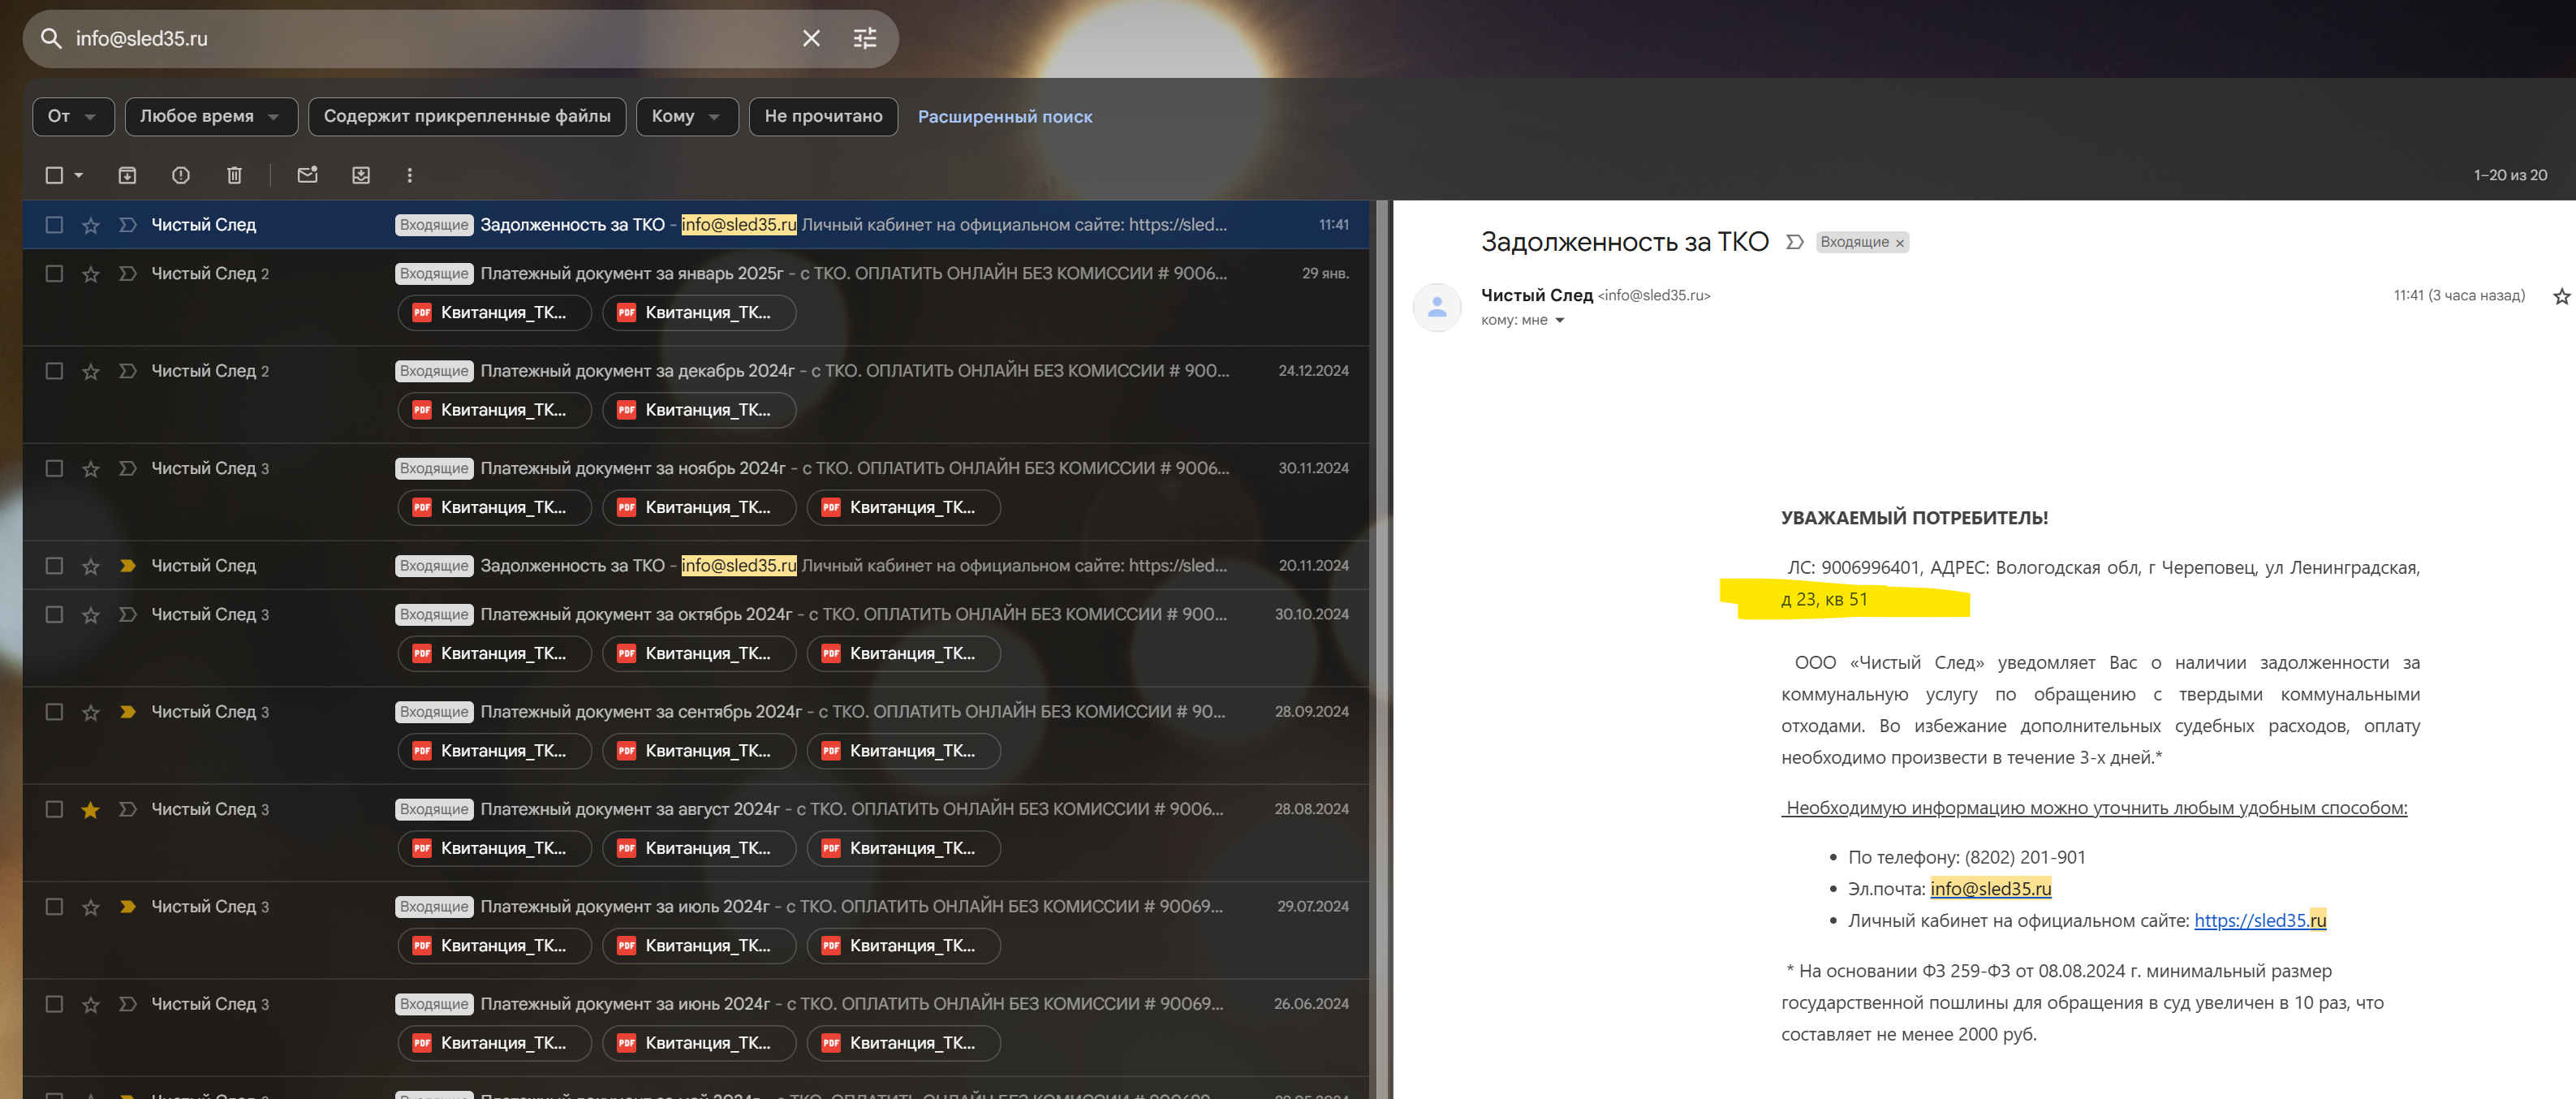Toggle the 'Не прочитано' filter chip
Image resolution: width=2576 pixels, height=1099 pixels.
click(x=823, y=116)
